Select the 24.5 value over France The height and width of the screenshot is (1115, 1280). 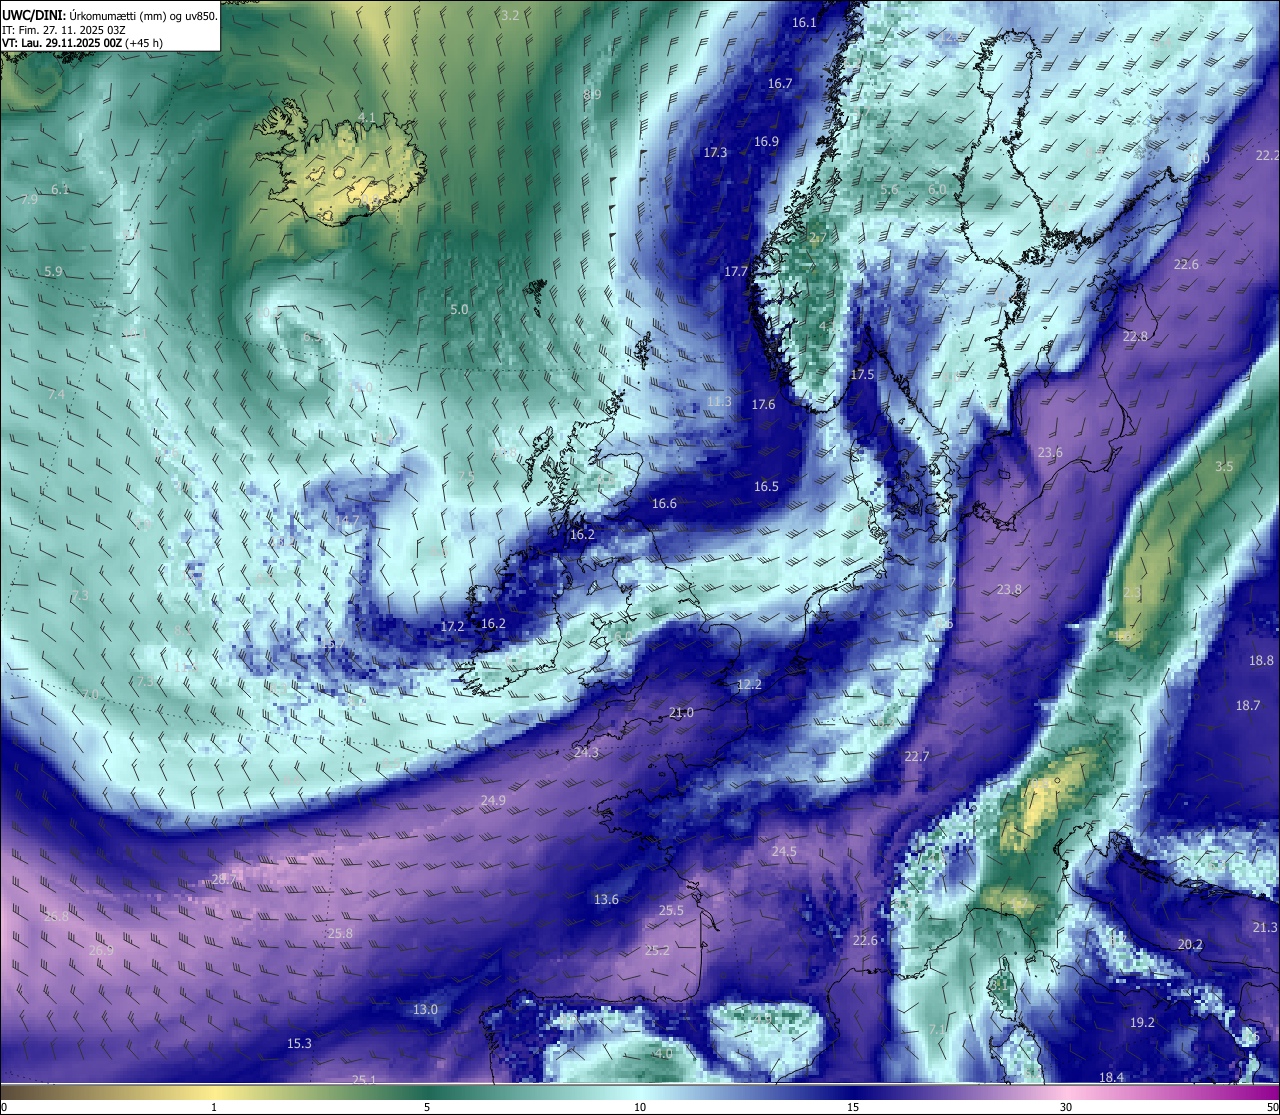point(784,852)
